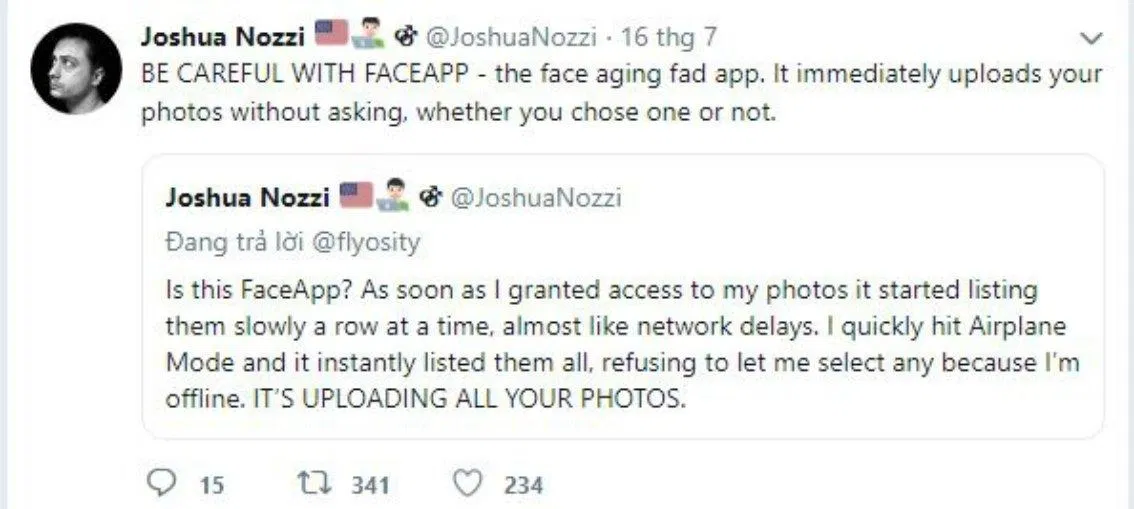
Task: Click the US flag emoji in quoted tweet
Action: tap(355, 195)
